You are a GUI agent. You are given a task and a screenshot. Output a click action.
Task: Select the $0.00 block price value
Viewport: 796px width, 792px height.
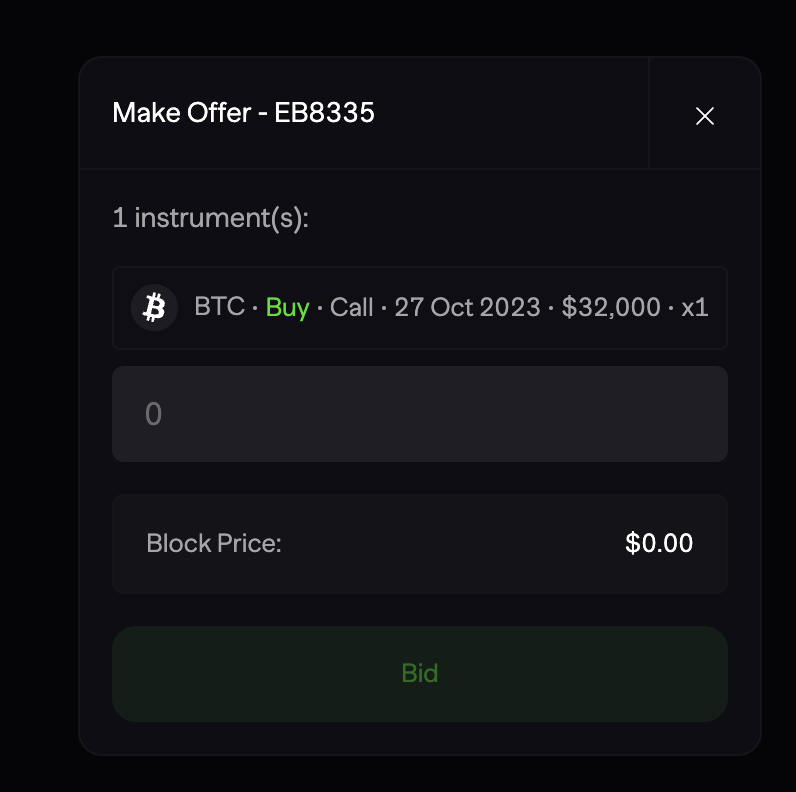click(659, 543)
